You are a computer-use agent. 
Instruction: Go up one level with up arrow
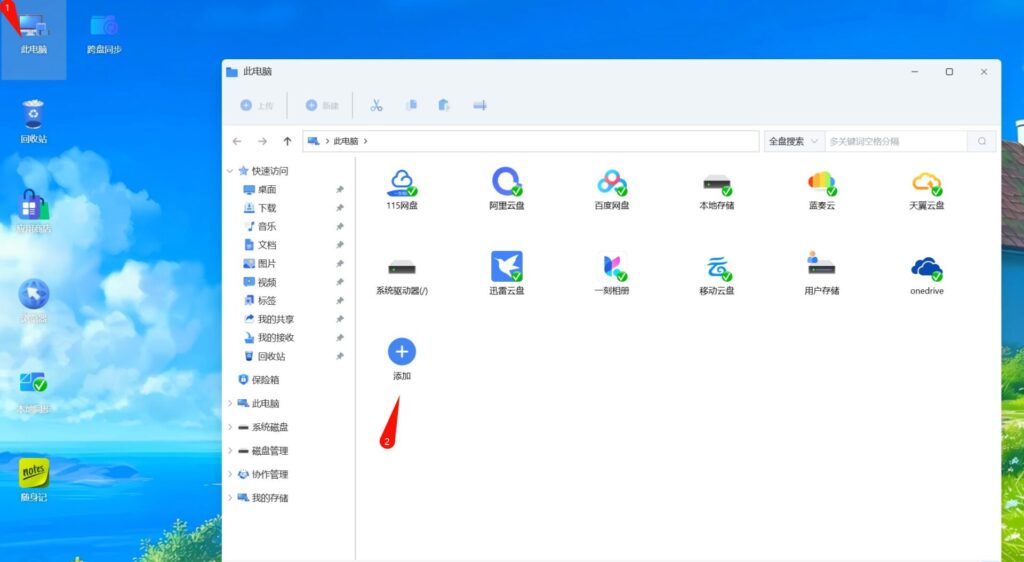[287, 141]
